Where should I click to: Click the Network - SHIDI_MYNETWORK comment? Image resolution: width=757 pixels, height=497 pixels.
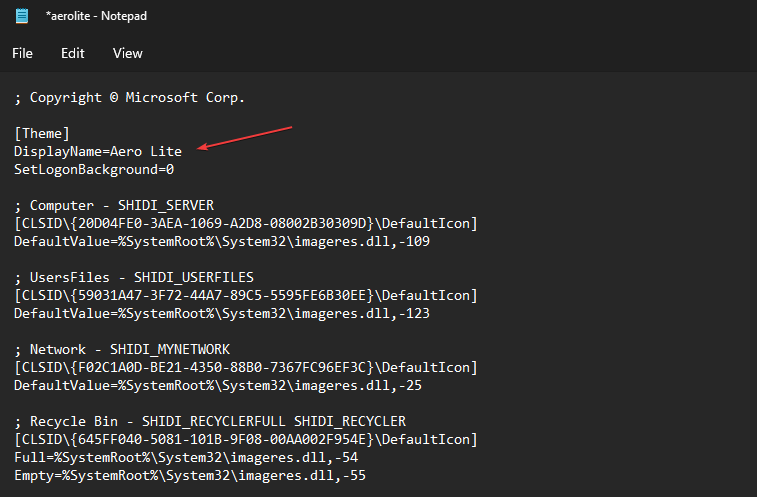(x=121, y=349)
